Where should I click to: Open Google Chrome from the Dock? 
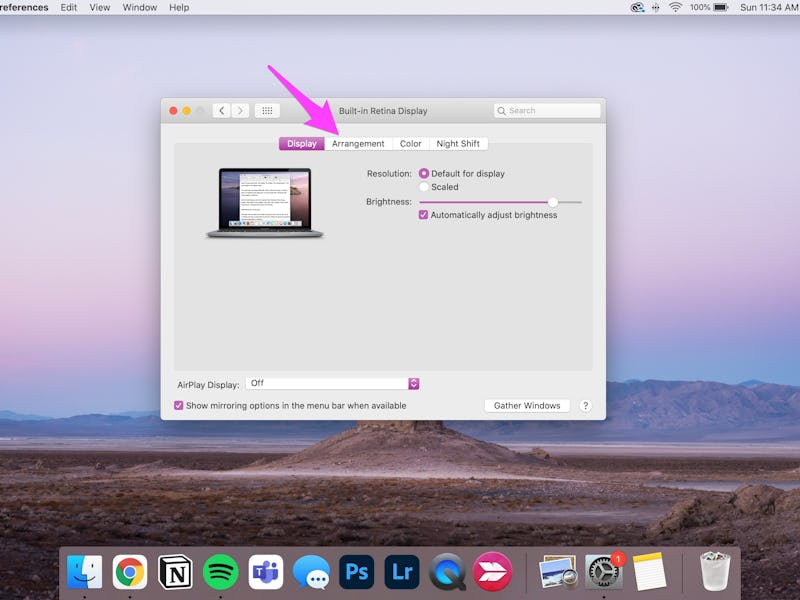click(131, 572)
